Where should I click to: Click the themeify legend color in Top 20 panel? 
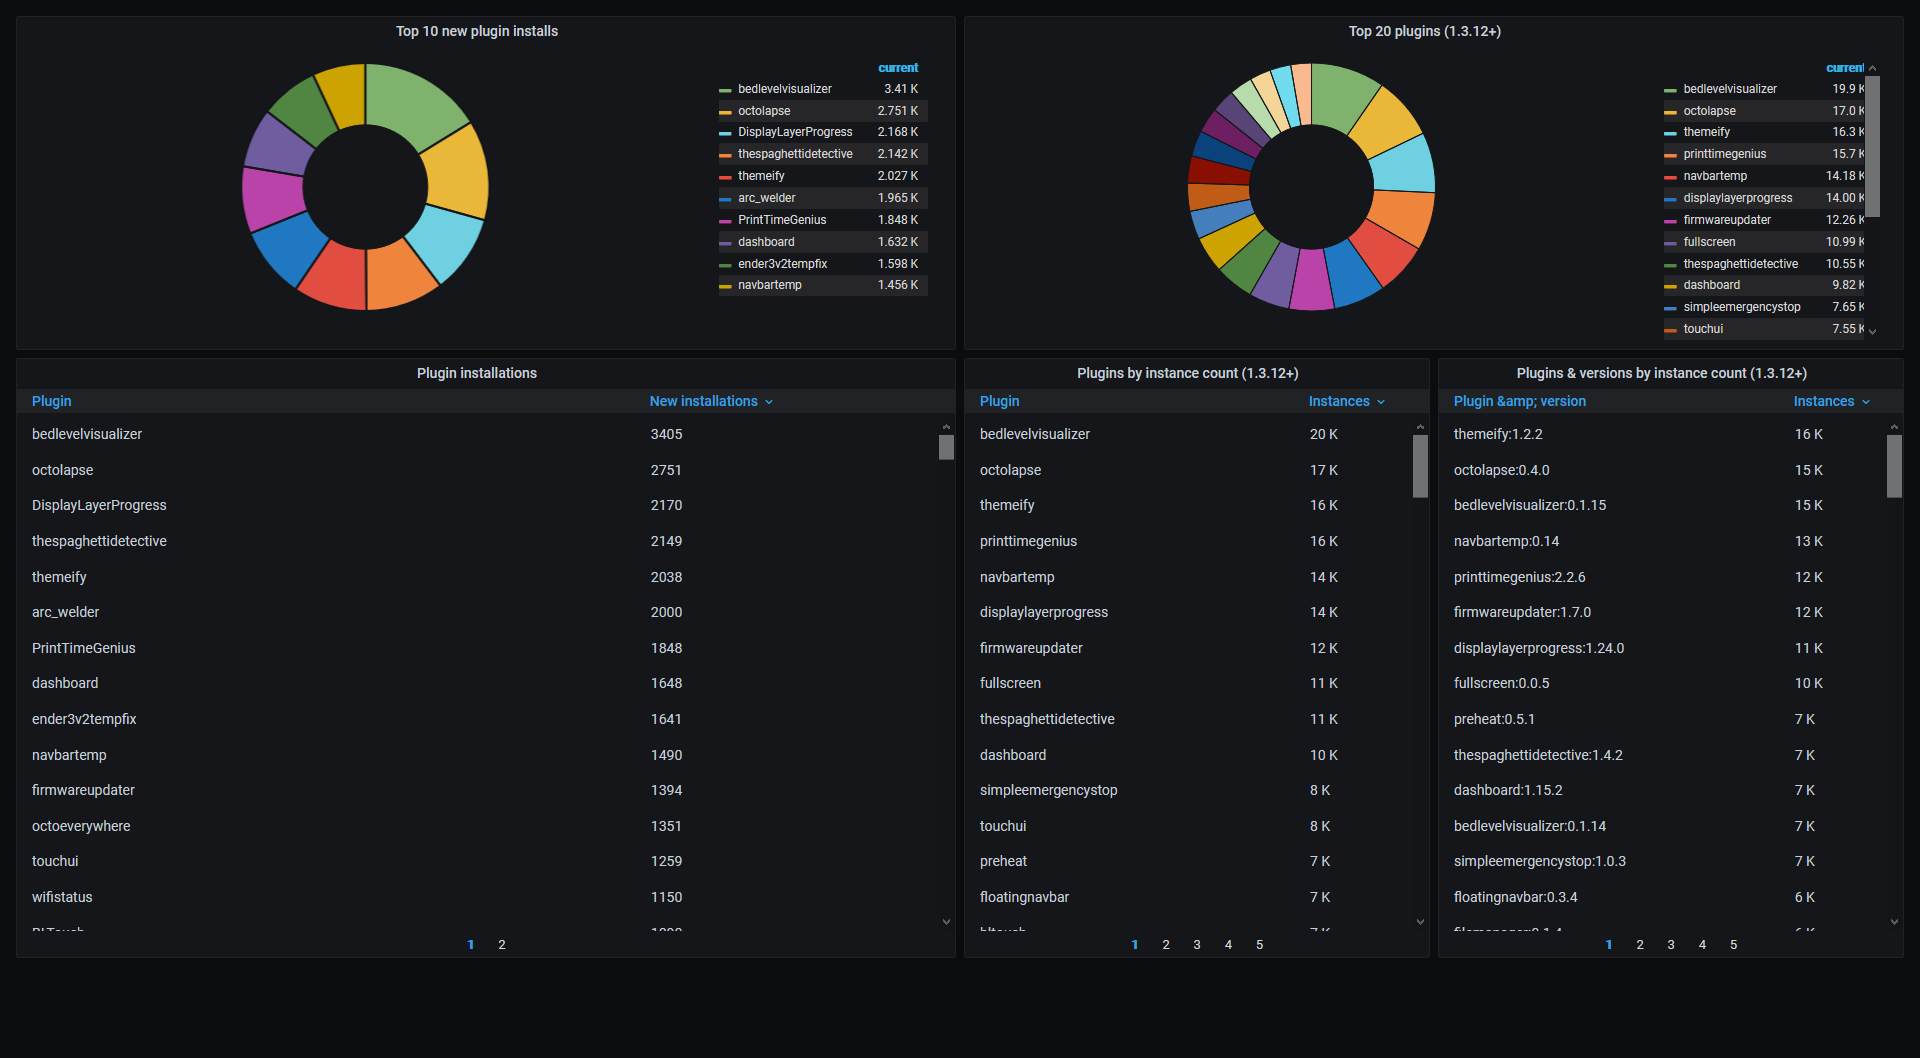point(1670,133)
